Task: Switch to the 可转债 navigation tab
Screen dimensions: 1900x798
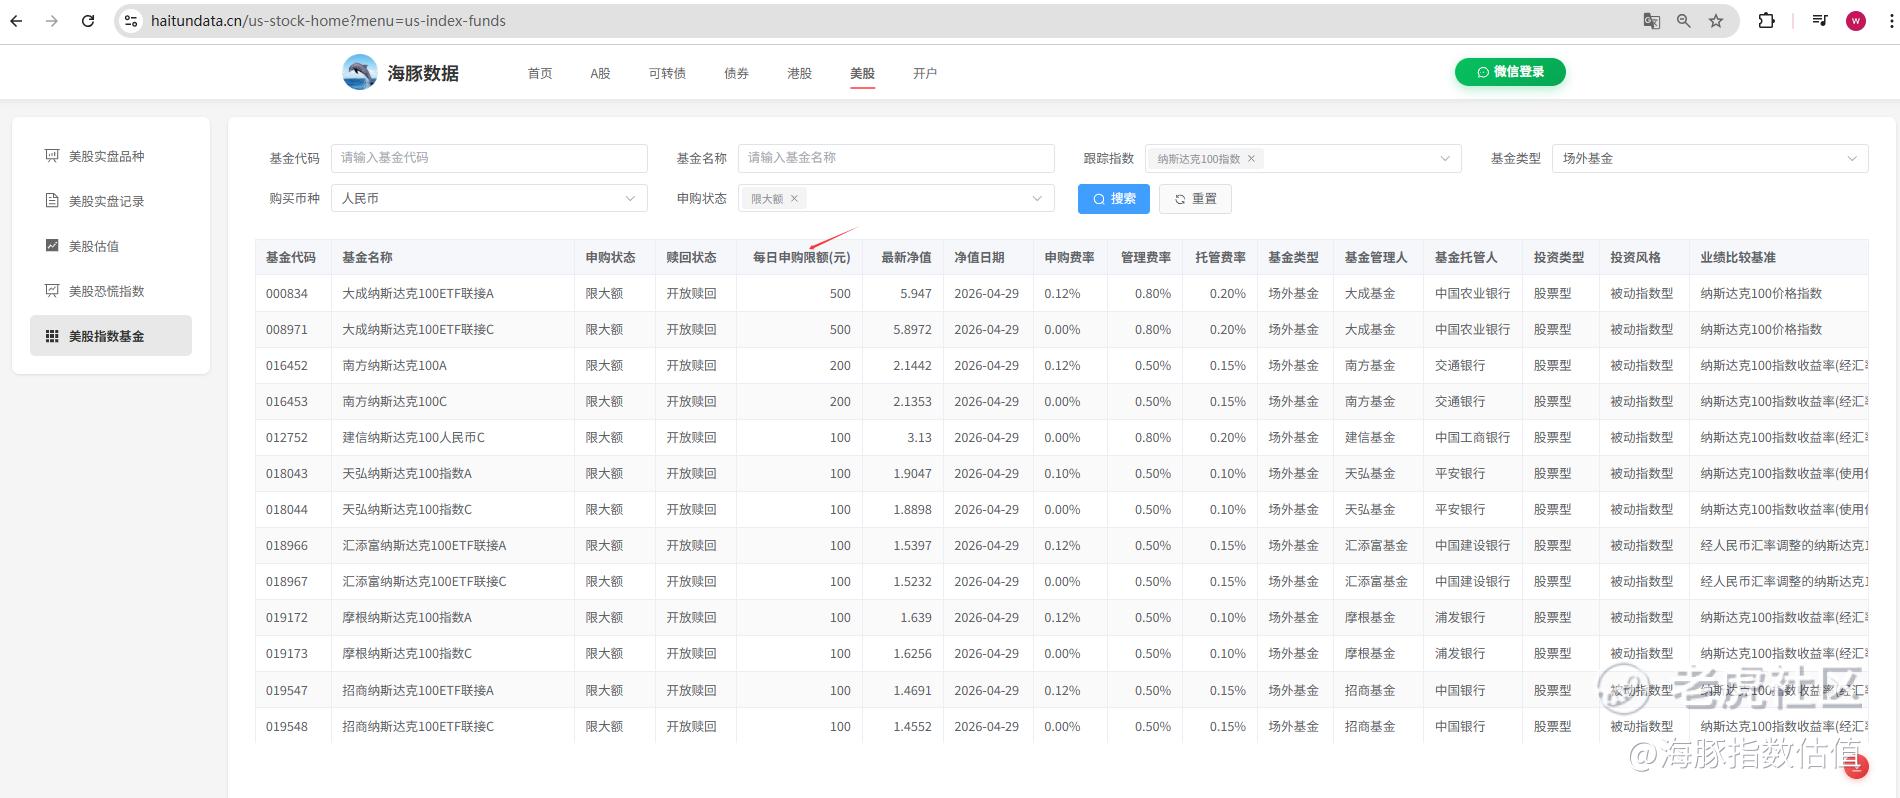Action: tap(667, 73)
